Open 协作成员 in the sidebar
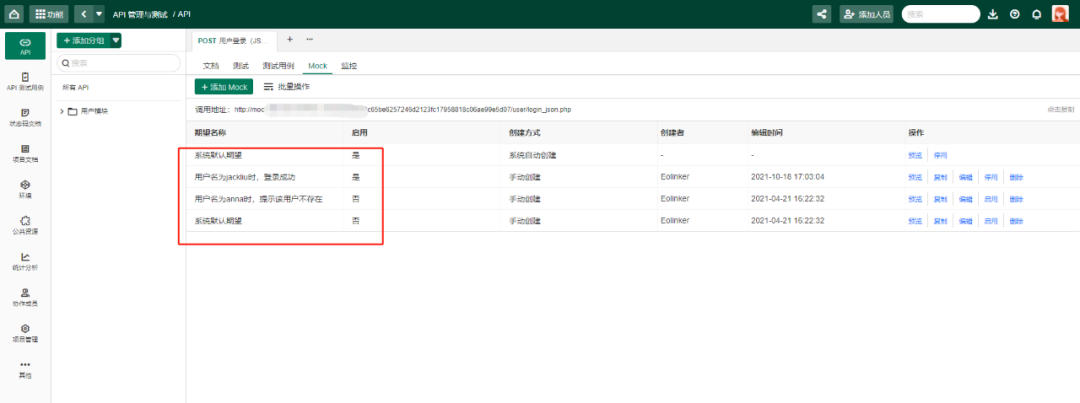Viewport: 1080px width, 403px height. 25,297
